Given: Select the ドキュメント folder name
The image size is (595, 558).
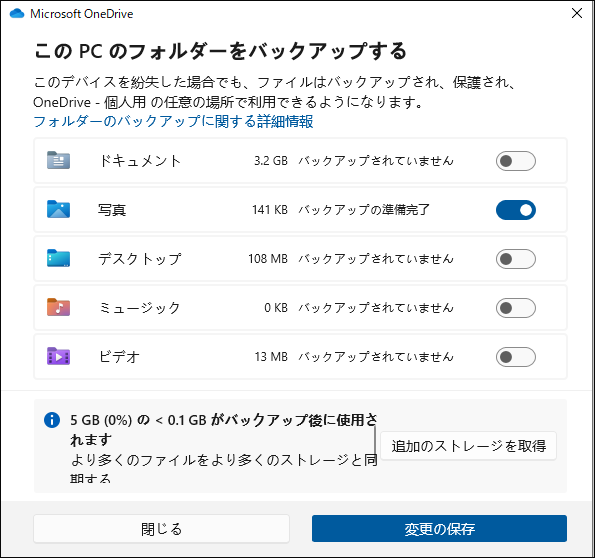Looking at the screenshot, I should click(x=140, y=161).
